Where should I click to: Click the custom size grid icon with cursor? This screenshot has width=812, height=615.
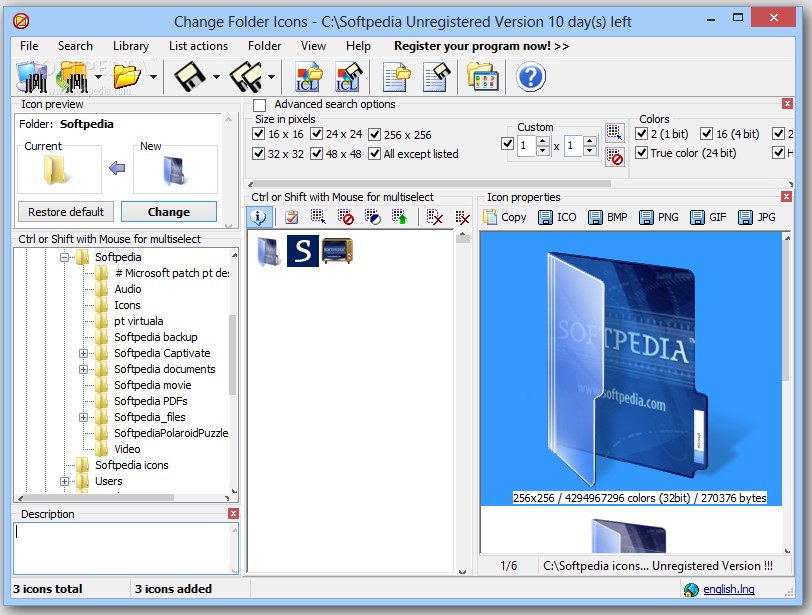[x=615, y=133]
